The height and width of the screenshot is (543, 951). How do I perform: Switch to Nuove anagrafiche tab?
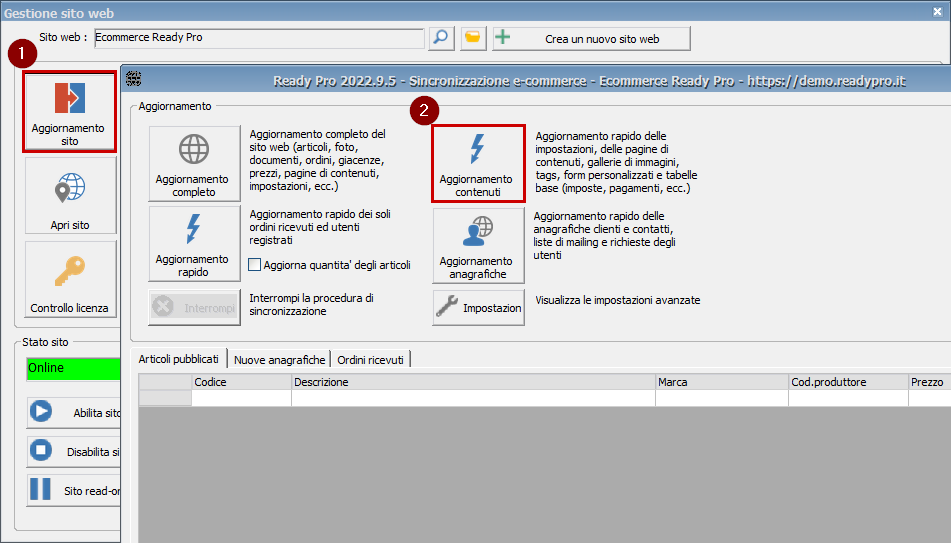click(x=279, y=360)
